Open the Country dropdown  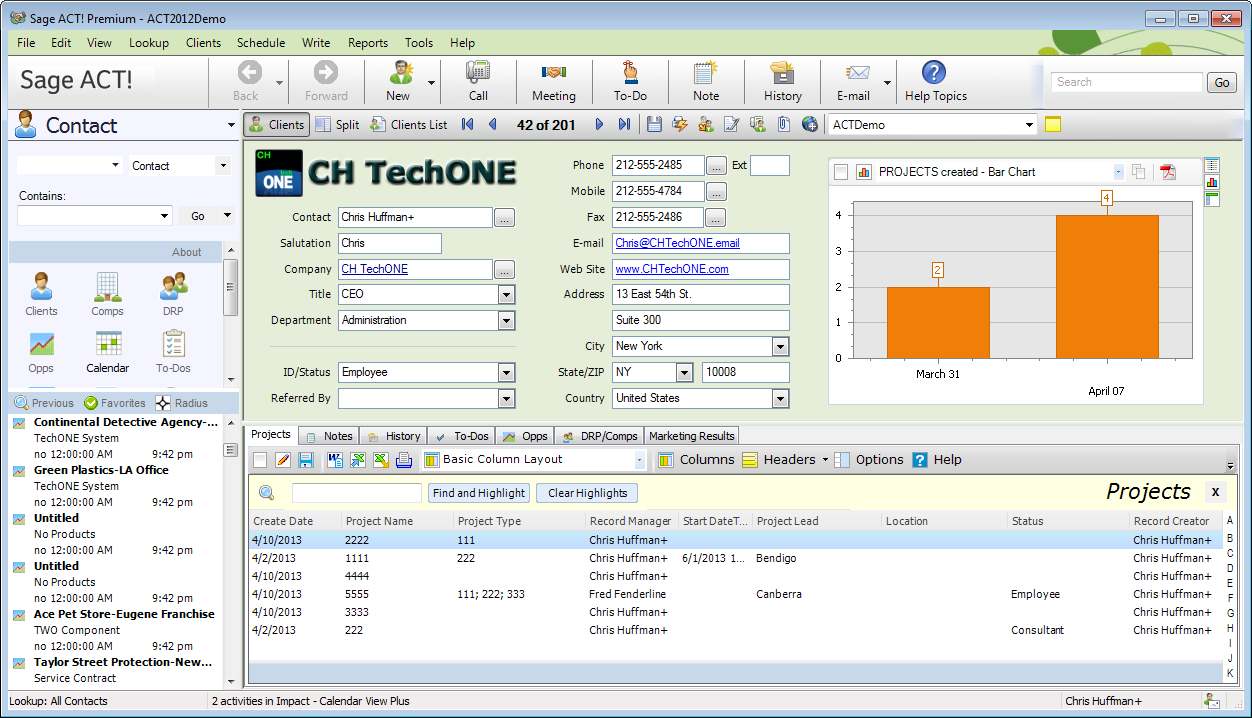tap(781, 399)
